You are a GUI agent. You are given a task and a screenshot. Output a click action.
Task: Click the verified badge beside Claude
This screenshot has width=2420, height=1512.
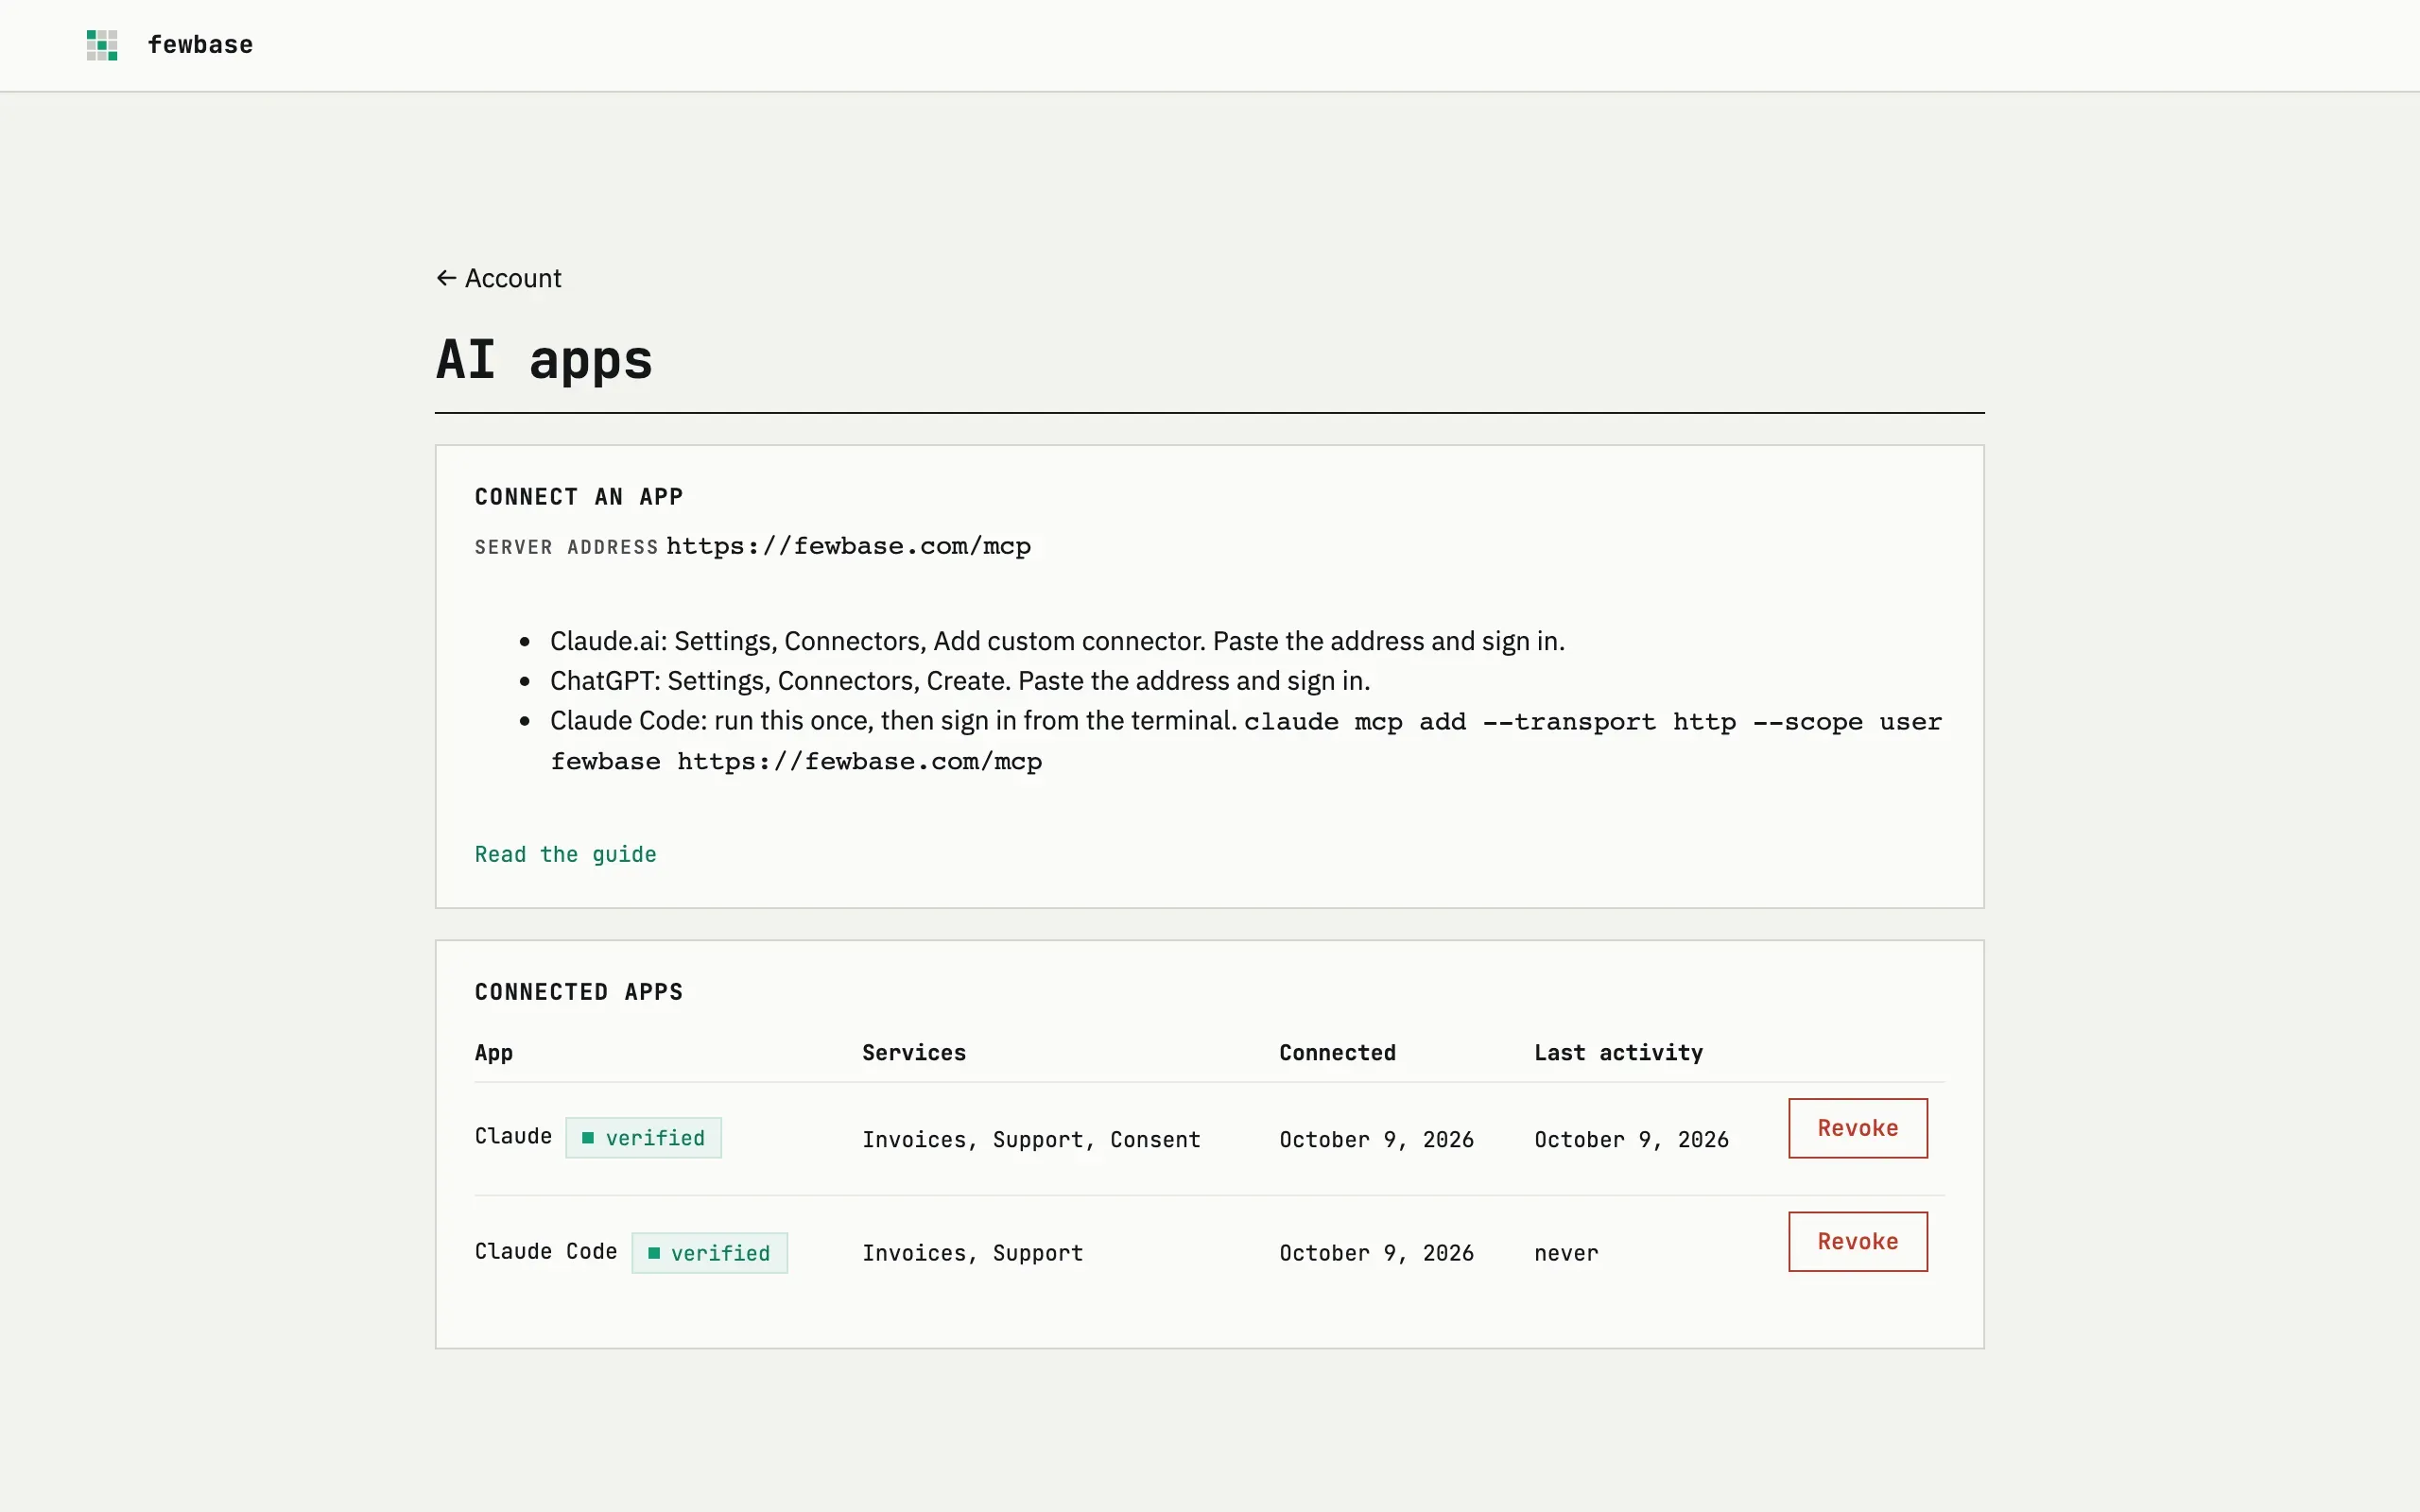point(643,1138)
